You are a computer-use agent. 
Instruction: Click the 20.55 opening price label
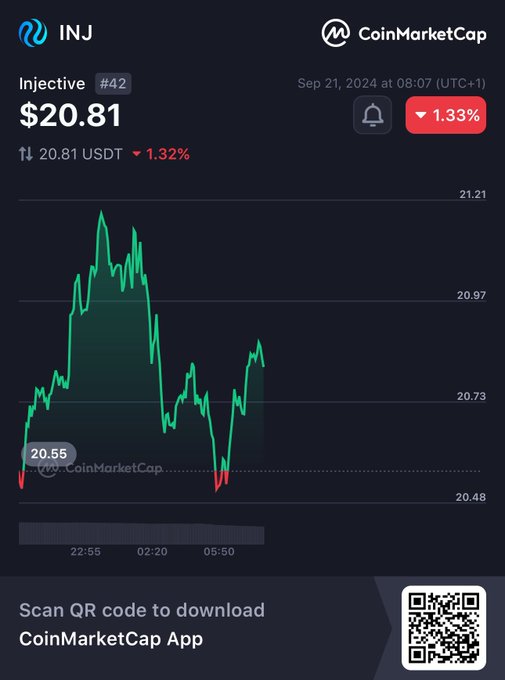point(49,454)
